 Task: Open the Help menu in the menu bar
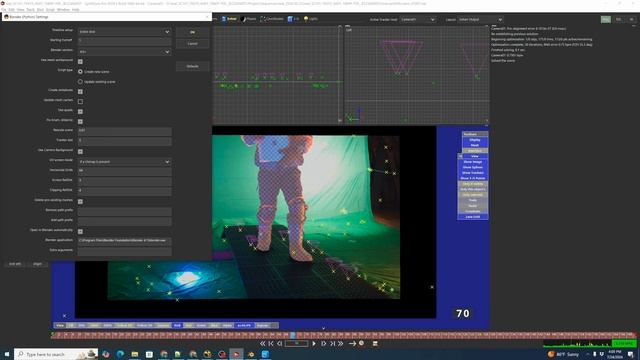(x=76, y=9)
